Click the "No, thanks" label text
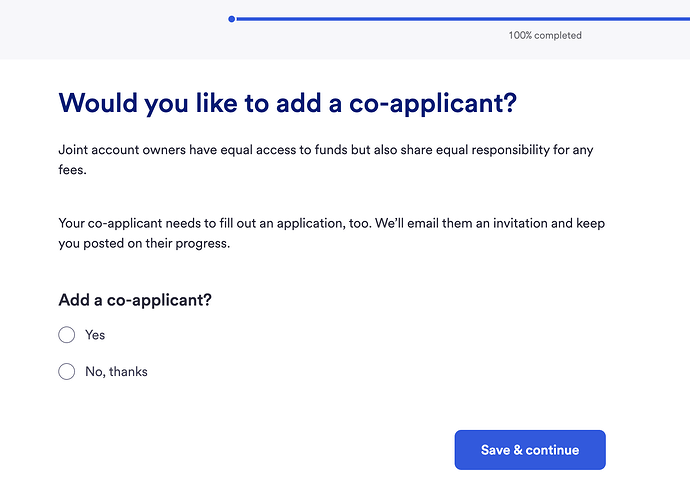This screenshot has height=477, width=690. point(116,372)
